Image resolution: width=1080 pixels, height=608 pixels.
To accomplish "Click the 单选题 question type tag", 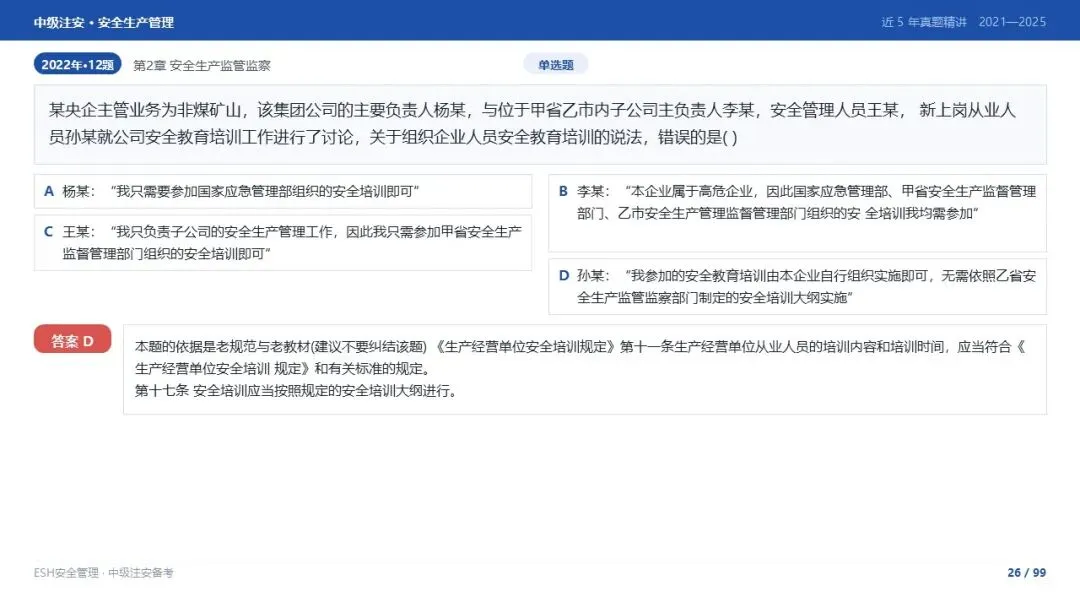I will click(555, 64).
